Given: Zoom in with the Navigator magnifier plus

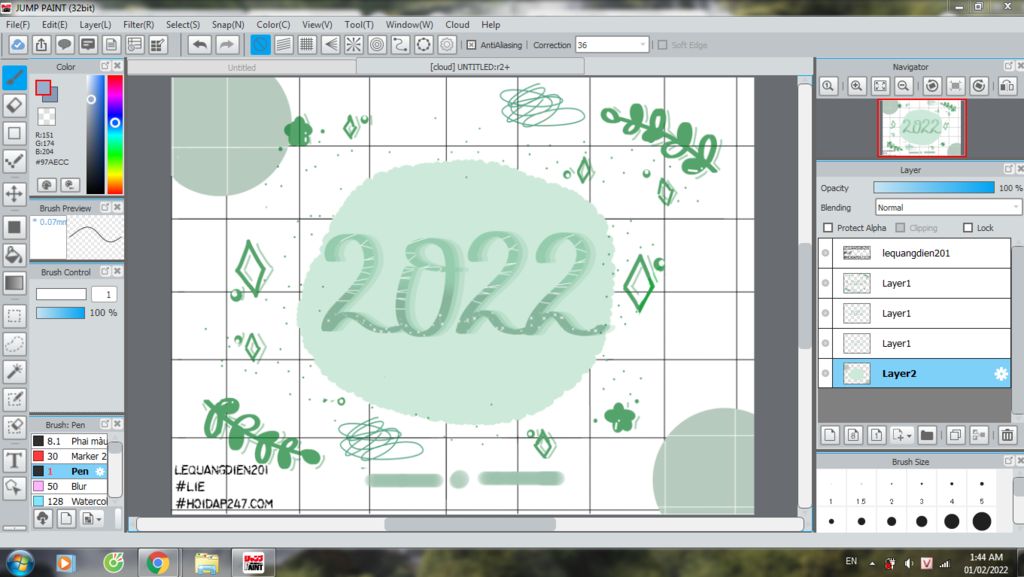Looking at the screenshot, I should 856,86.
